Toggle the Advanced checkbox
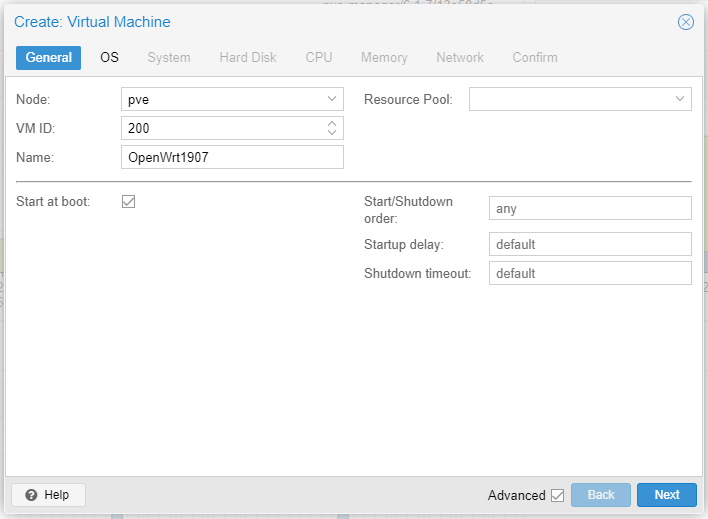The height and width of the screenshot is (519, 708). (x=558, y=496)
